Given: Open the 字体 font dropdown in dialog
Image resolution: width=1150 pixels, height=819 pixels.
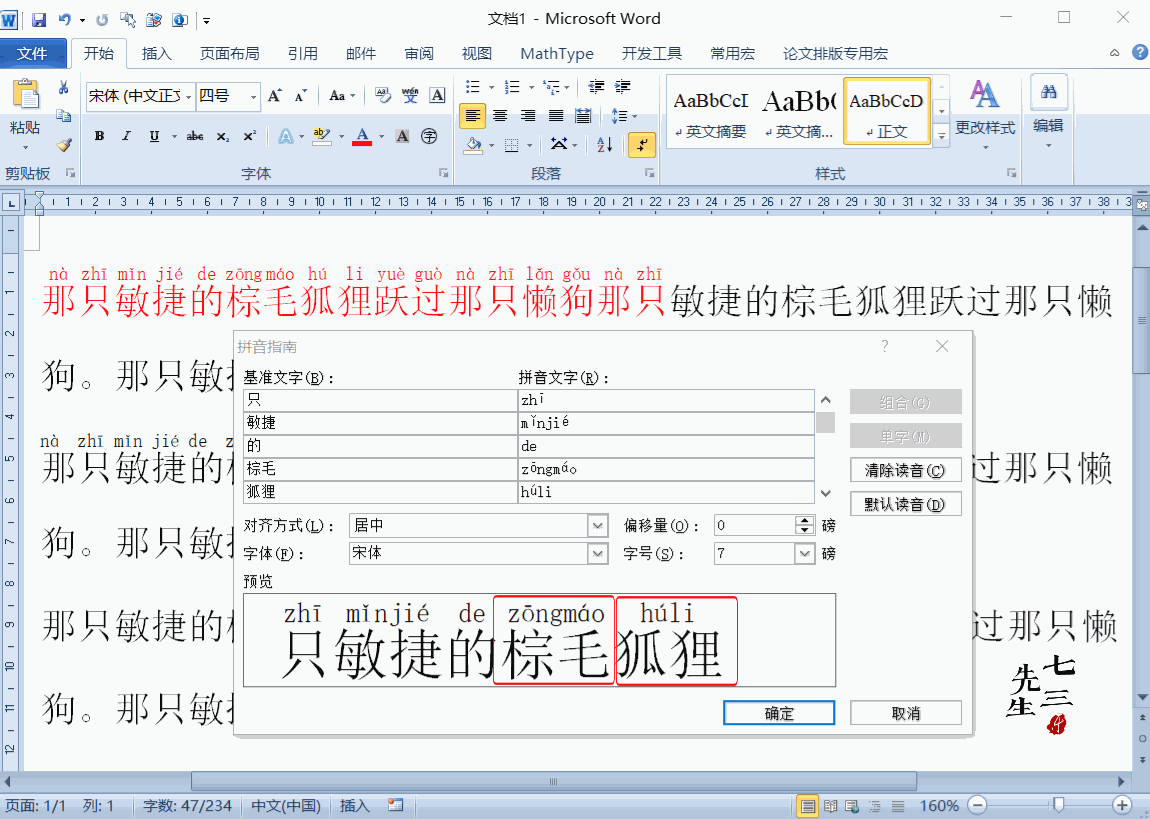Looking at the screenshot, I should coord(598,554).
